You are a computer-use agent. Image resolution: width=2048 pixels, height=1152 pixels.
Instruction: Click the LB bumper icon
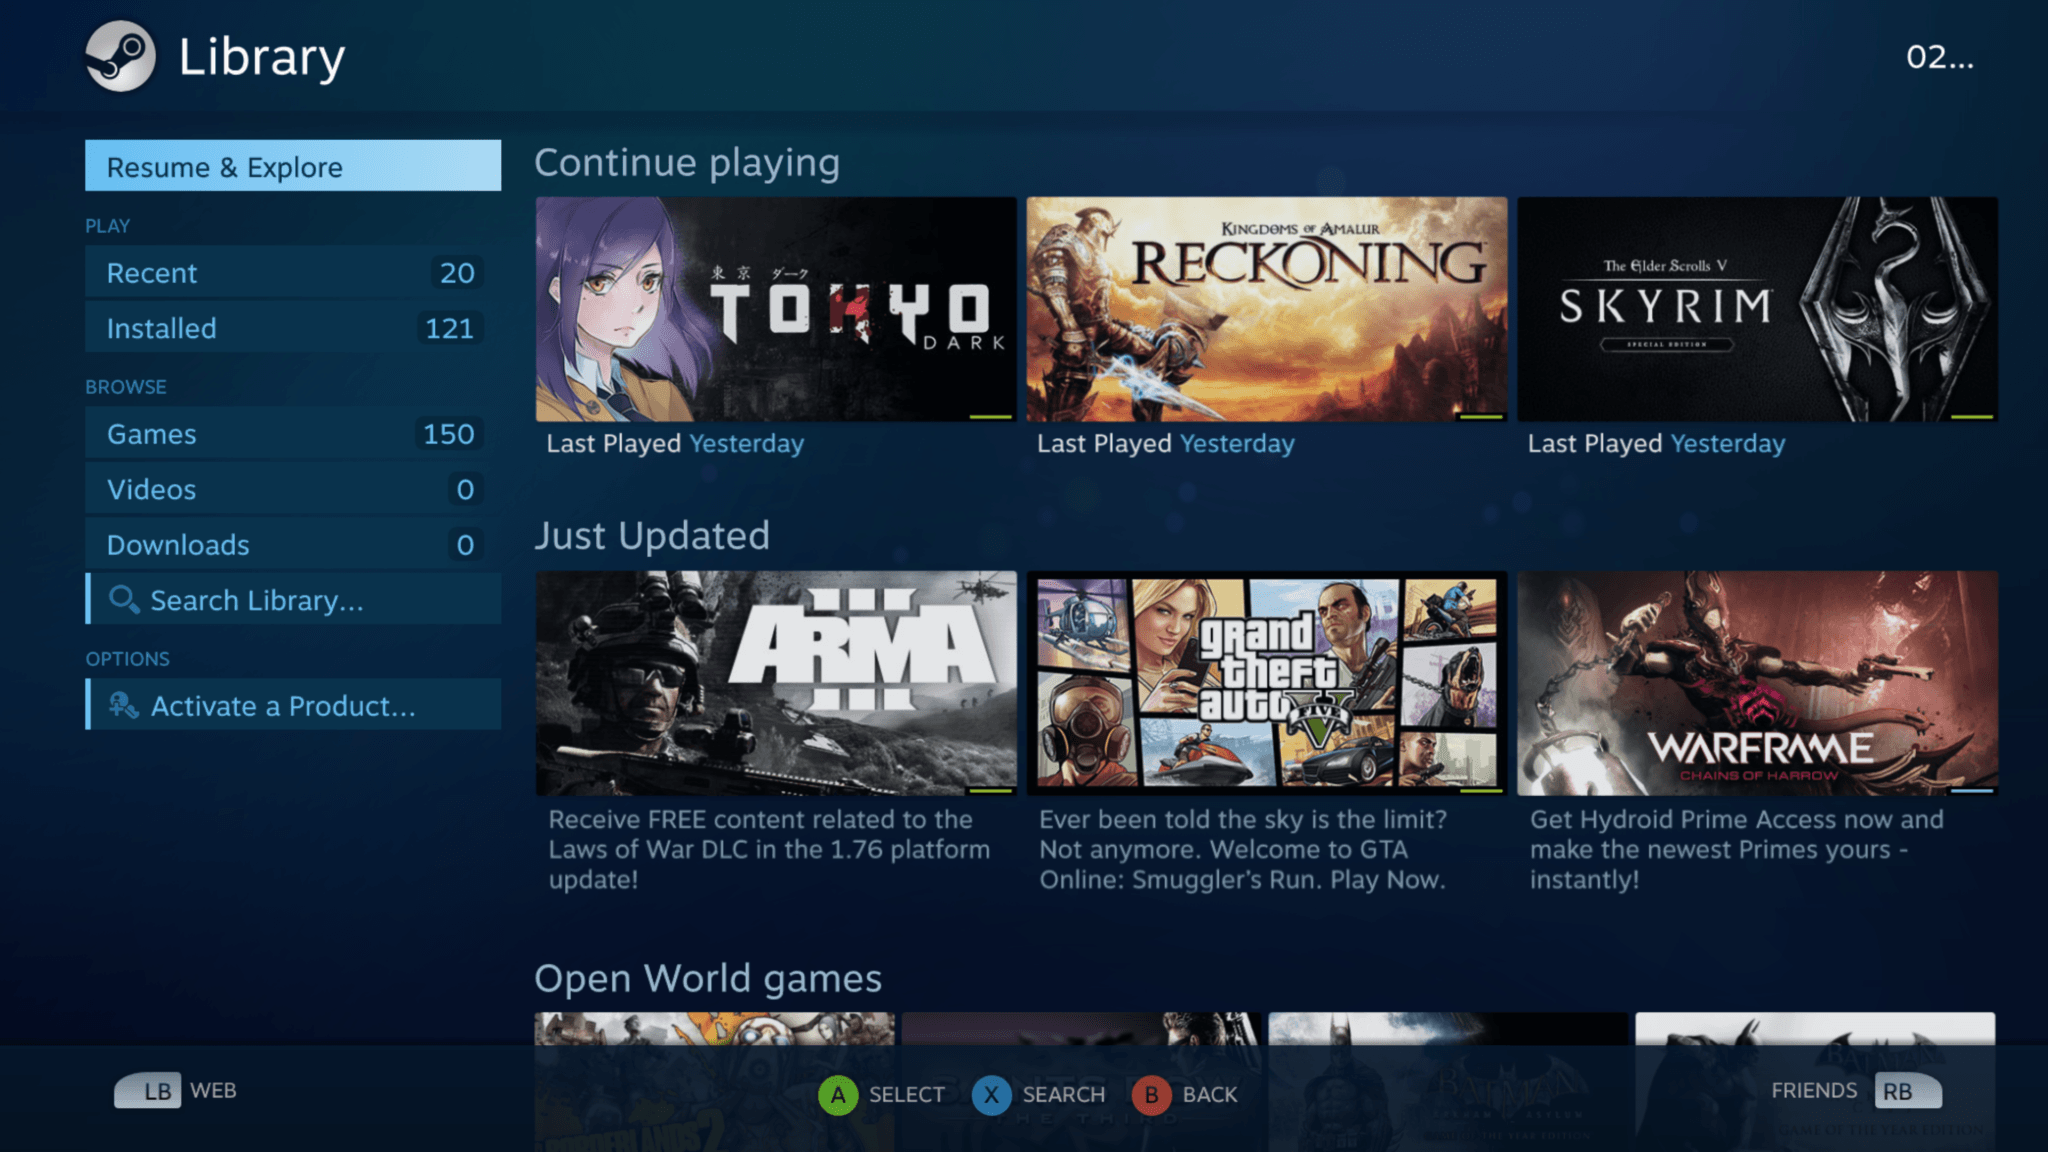148,1091
